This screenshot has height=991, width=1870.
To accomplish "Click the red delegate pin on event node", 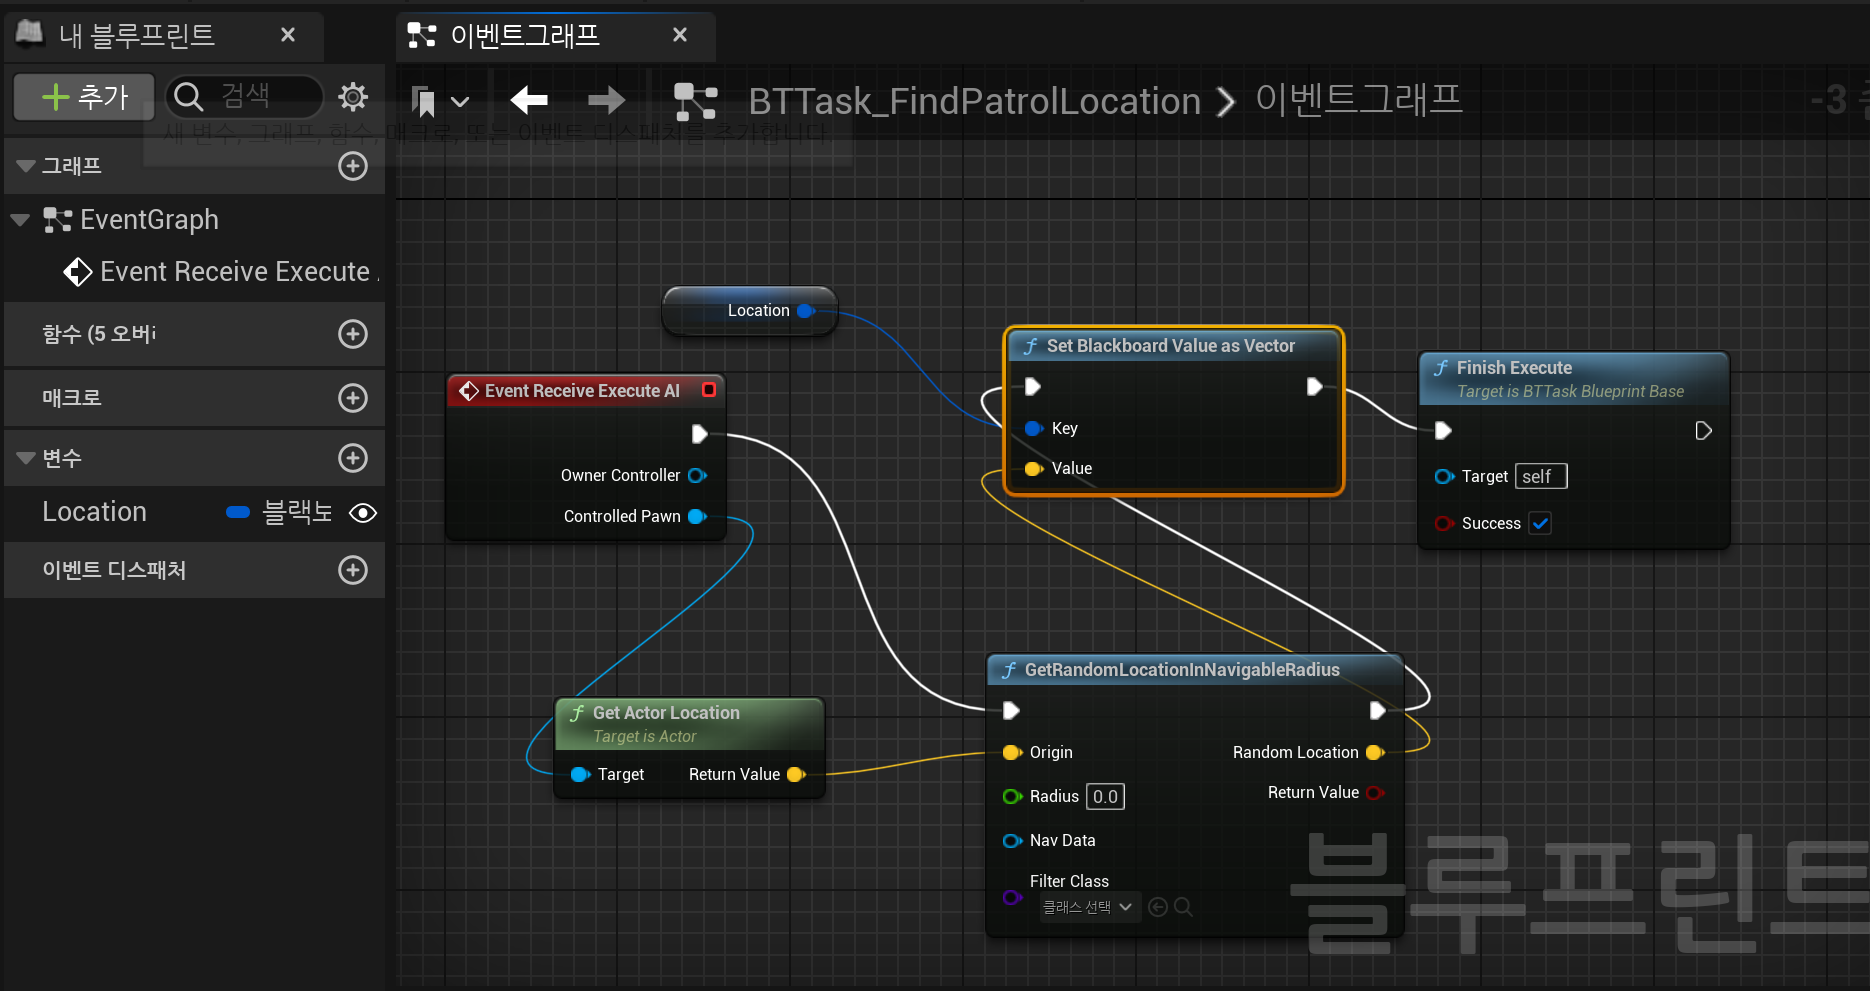I will point(709,390).
